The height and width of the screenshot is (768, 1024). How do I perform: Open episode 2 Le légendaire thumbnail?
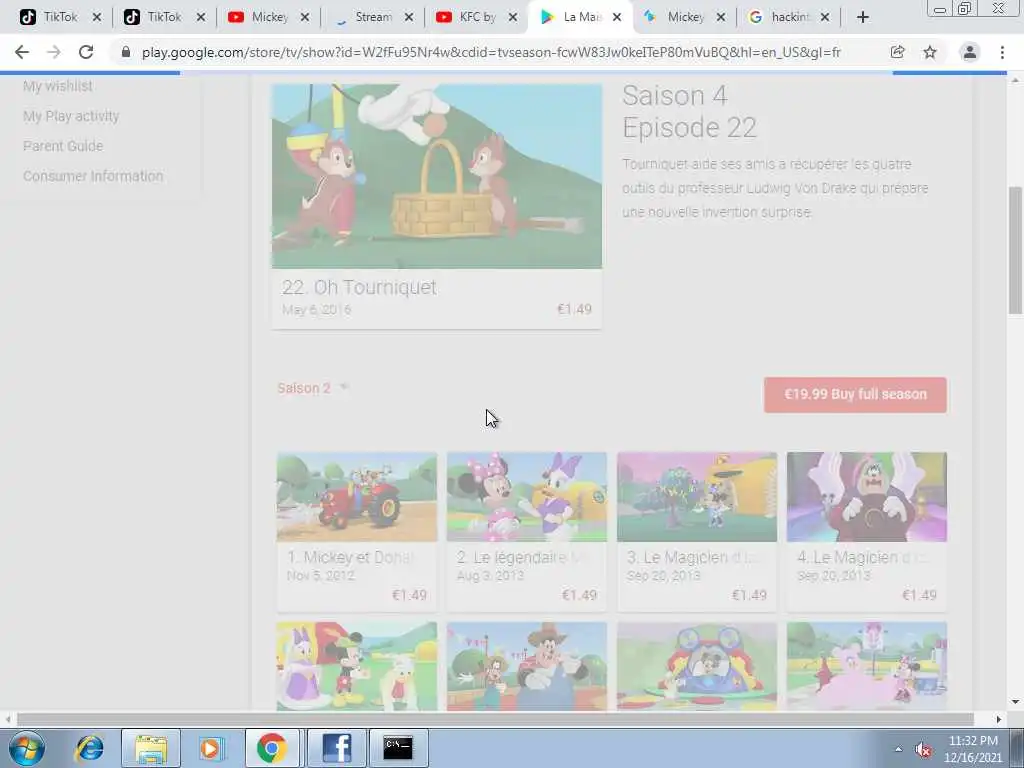[x=526, y=497]
